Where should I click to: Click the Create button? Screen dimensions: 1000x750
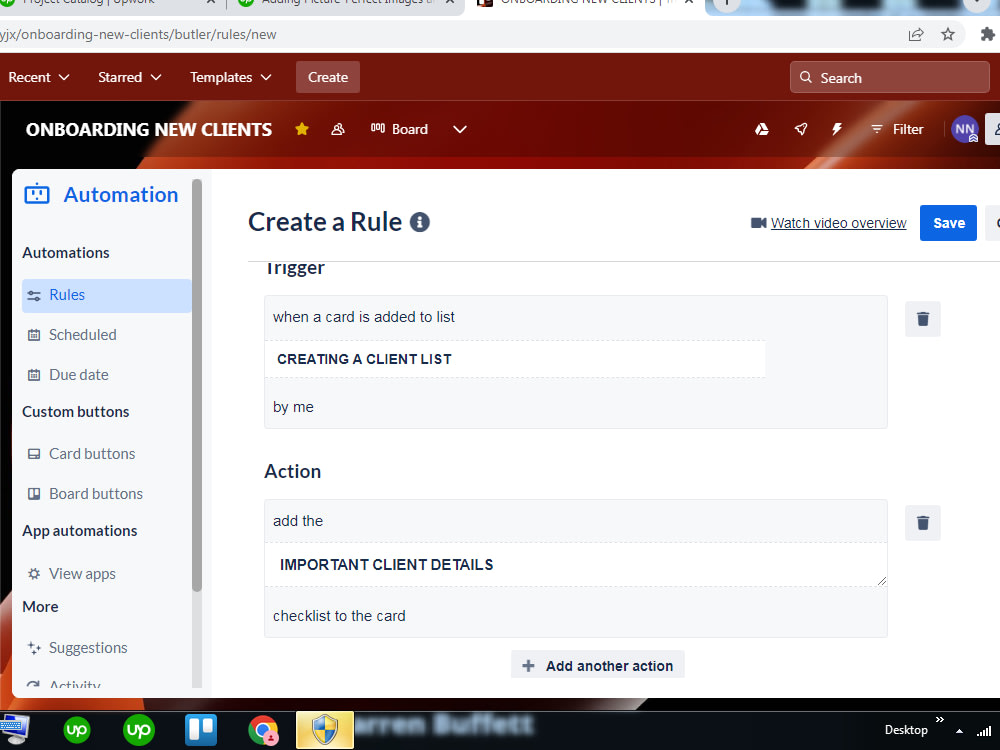[x=328, y=77]
